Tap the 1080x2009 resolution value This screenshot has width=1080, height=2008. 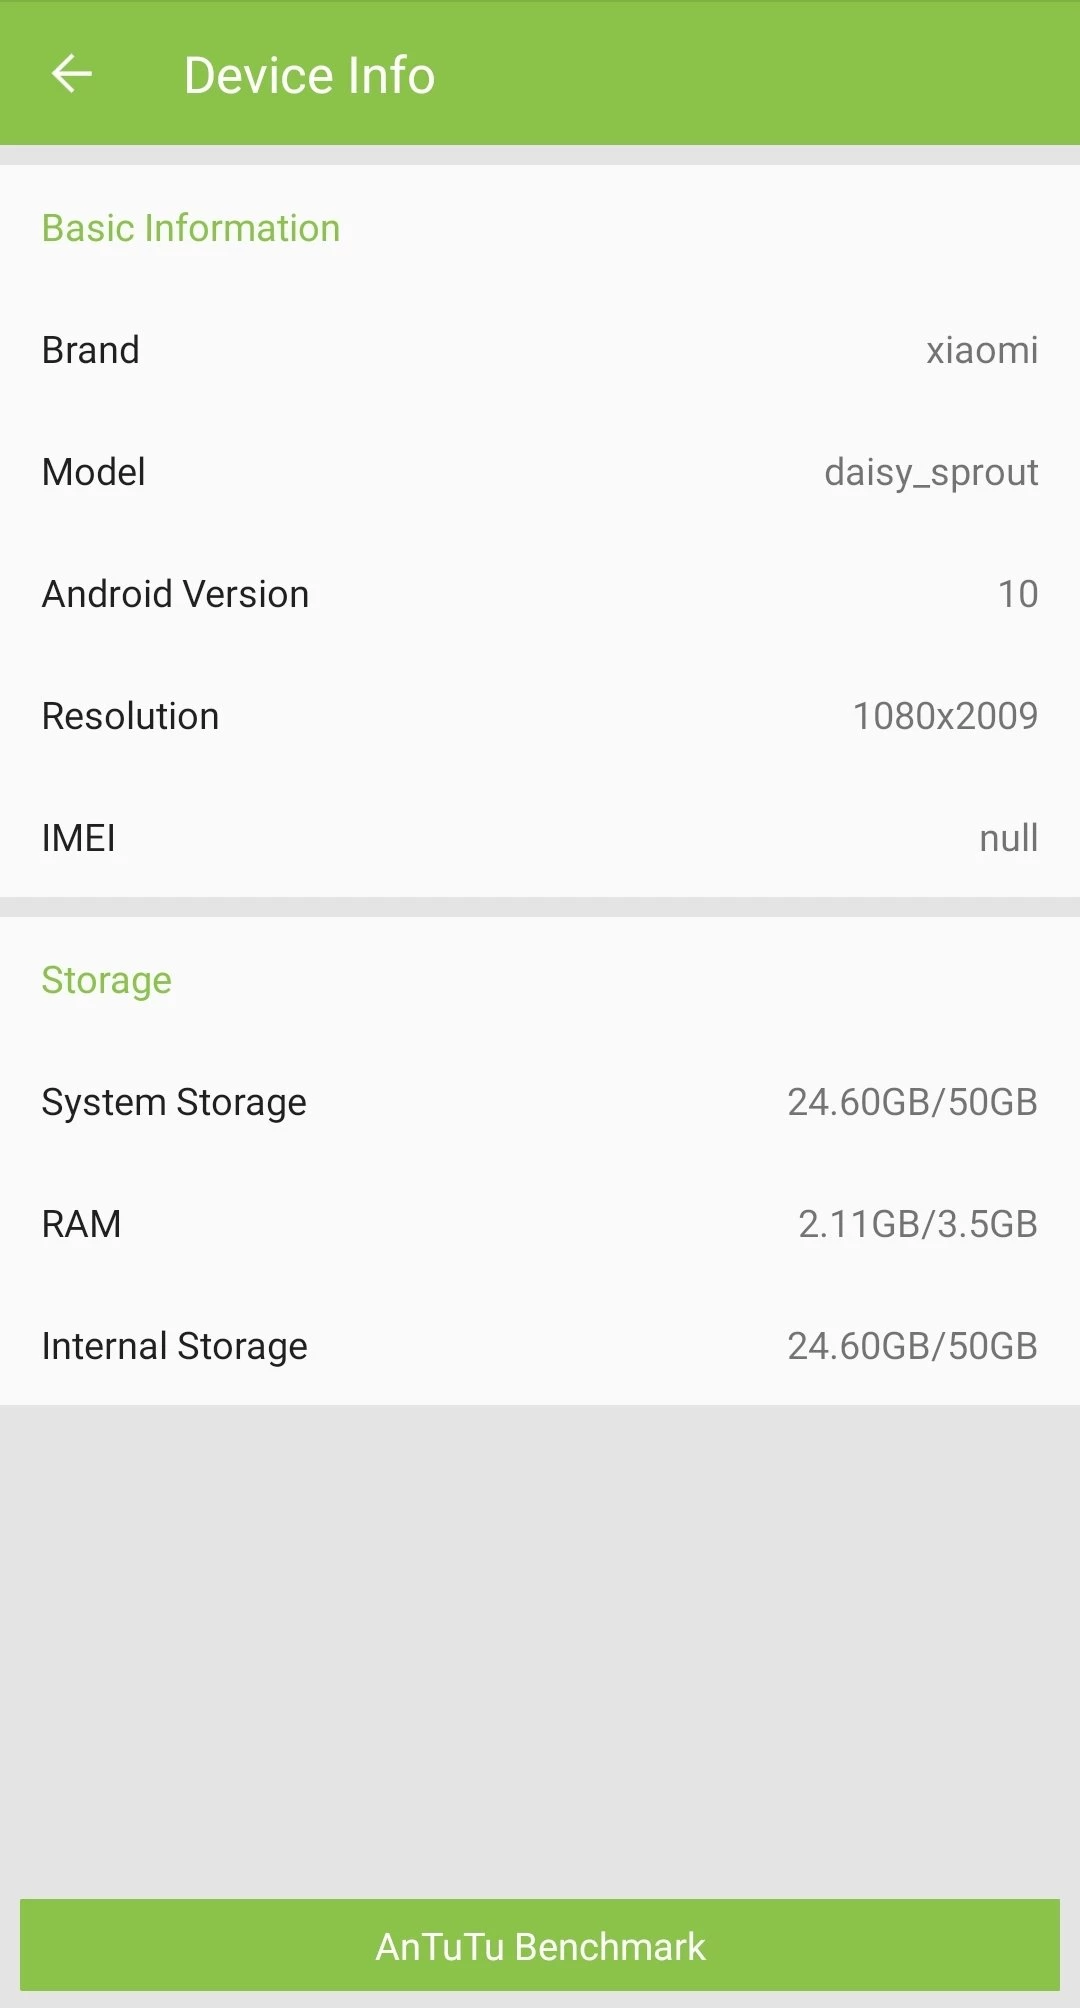tap(944, 717)
